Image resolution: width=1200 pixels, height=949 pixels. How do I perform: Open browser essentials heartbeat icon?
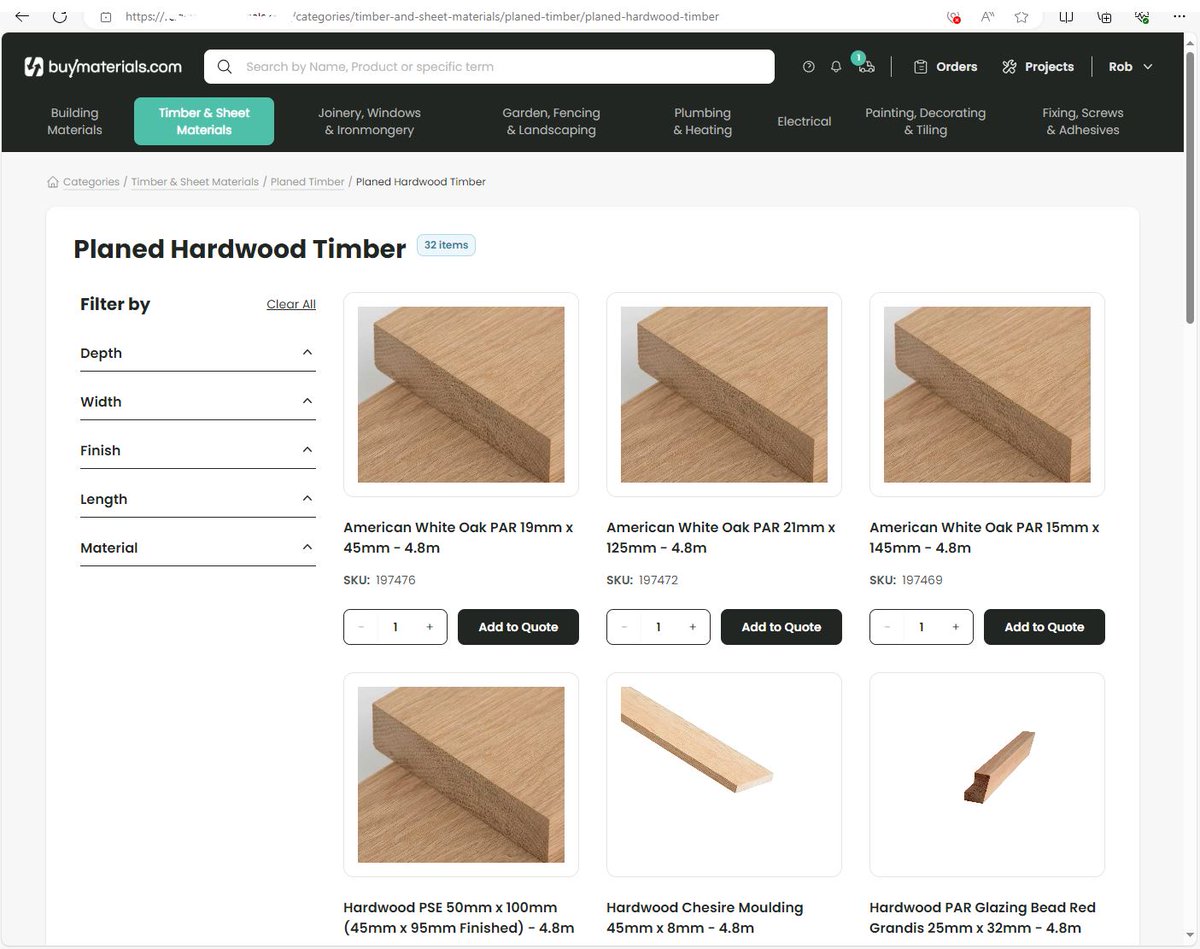point(1141,16)
